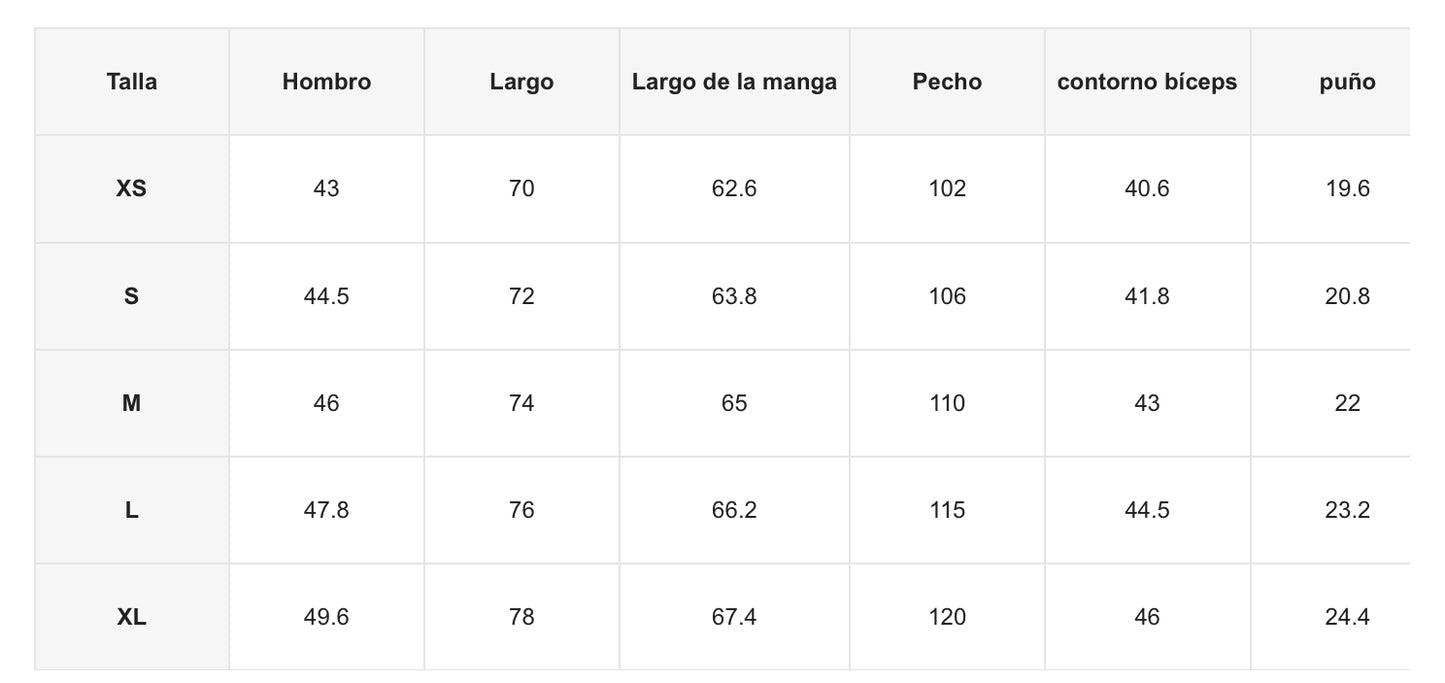
Task: Click the Talla column header
Action: click(x=131, y=82)
